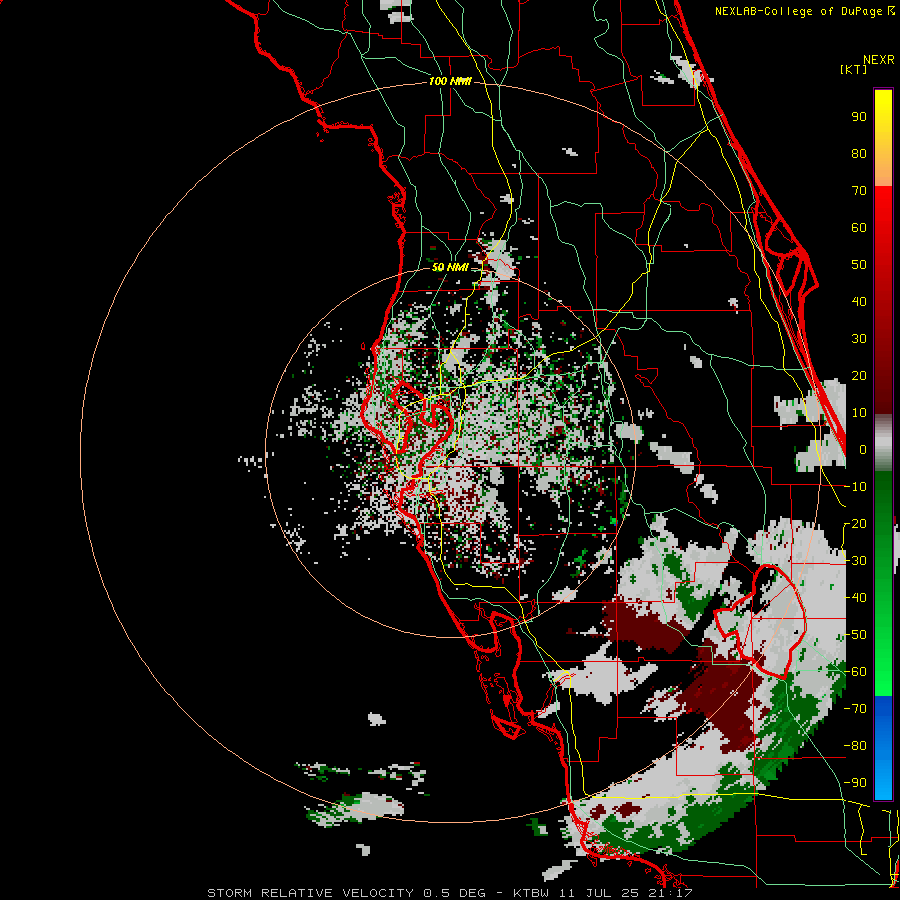The height and width of the screenshot is (900, 900).
Task: Click the positive 60 scale value
Action: (x=859, y=228)
